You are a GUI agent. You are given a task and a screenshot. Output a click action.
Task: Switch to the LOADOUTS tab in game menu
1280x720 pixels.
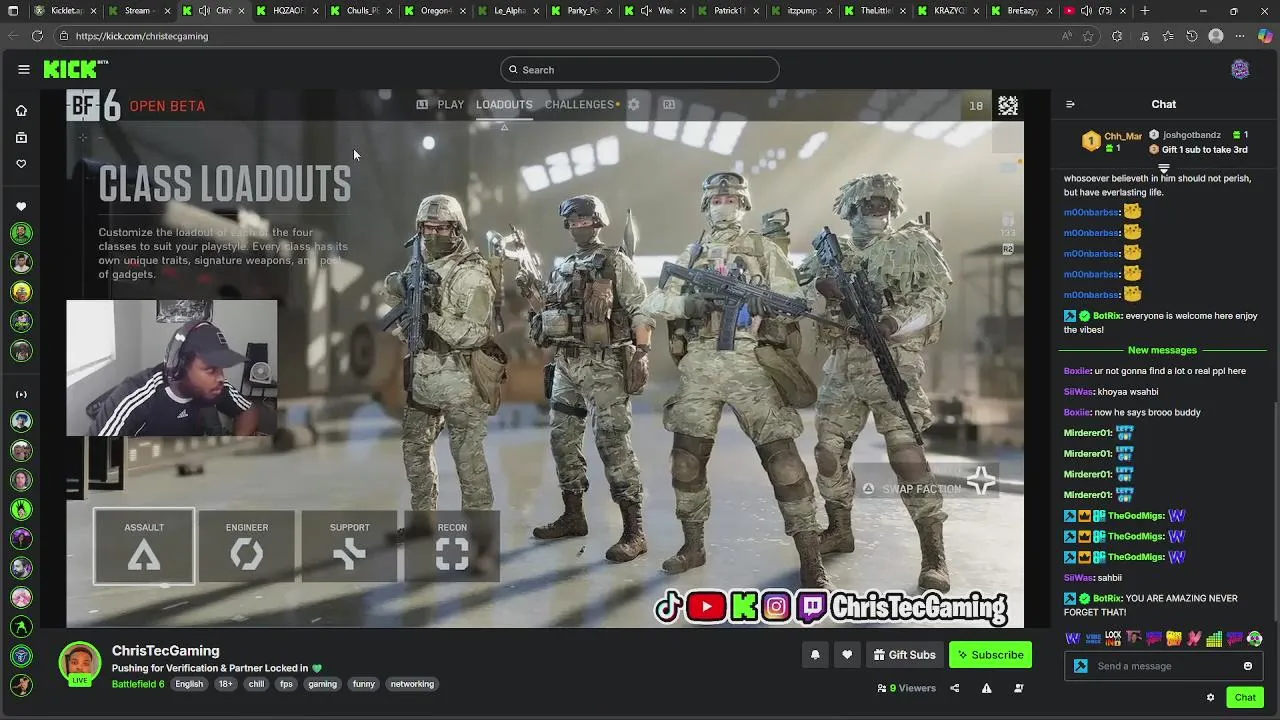tap(504, 104)
